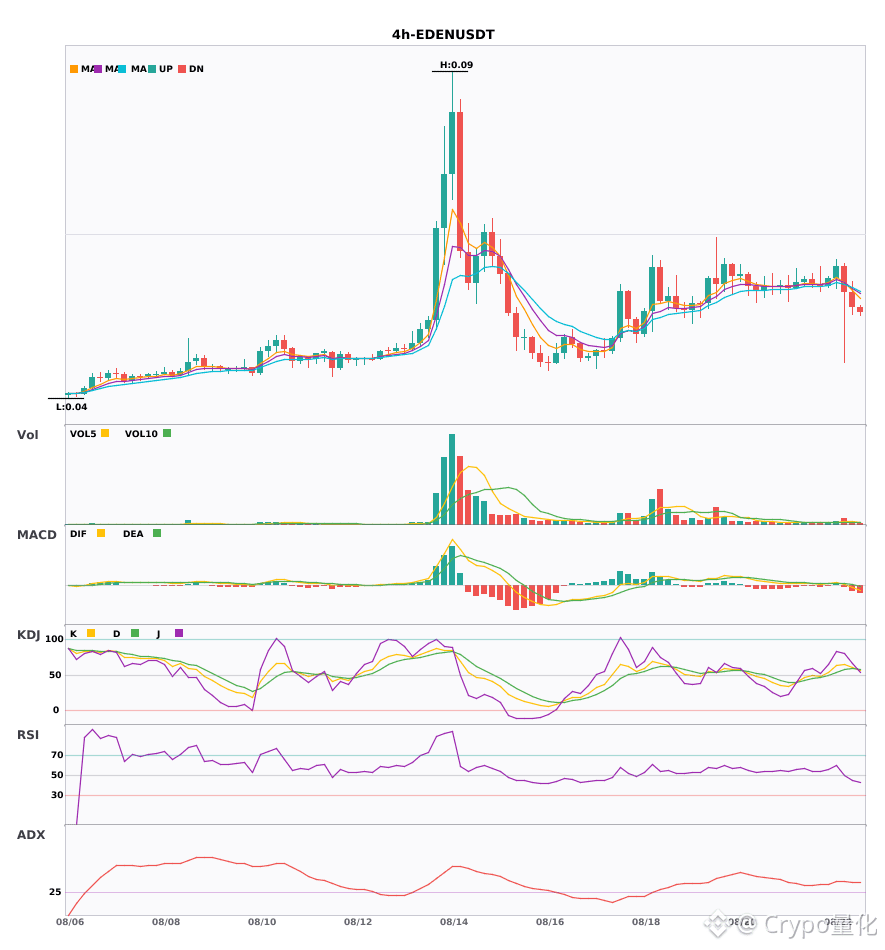
Task: Click the KDJ panel label
Action: [28, 635]
